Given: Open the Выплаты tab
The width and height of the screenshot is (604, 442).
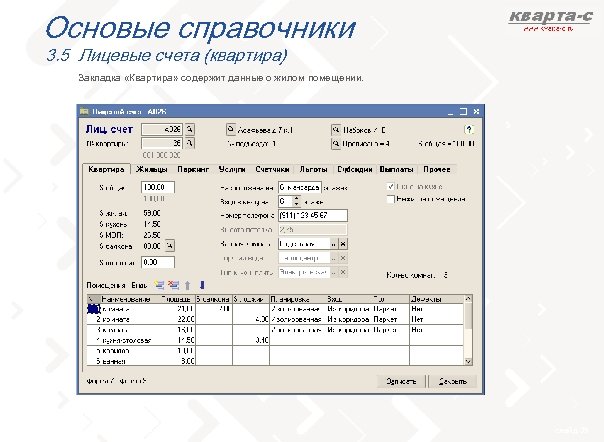Looking at the screenshot, I should click(x=396, y=170).
